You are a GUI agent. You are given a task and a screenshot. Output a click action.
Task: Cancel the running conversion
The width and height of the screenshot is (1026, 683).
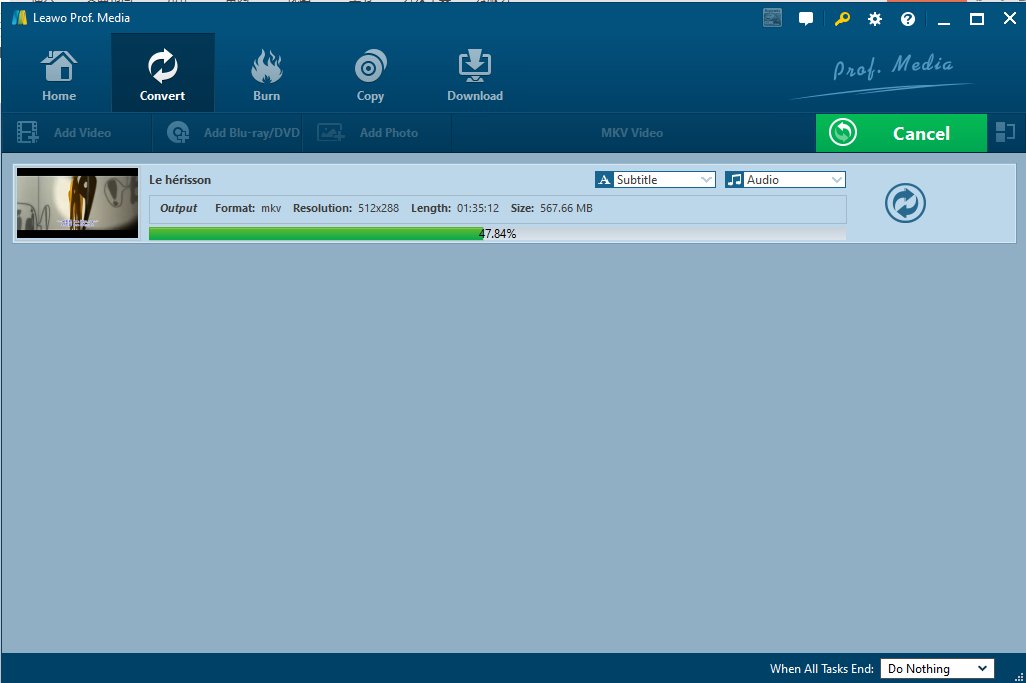(901, 133)
